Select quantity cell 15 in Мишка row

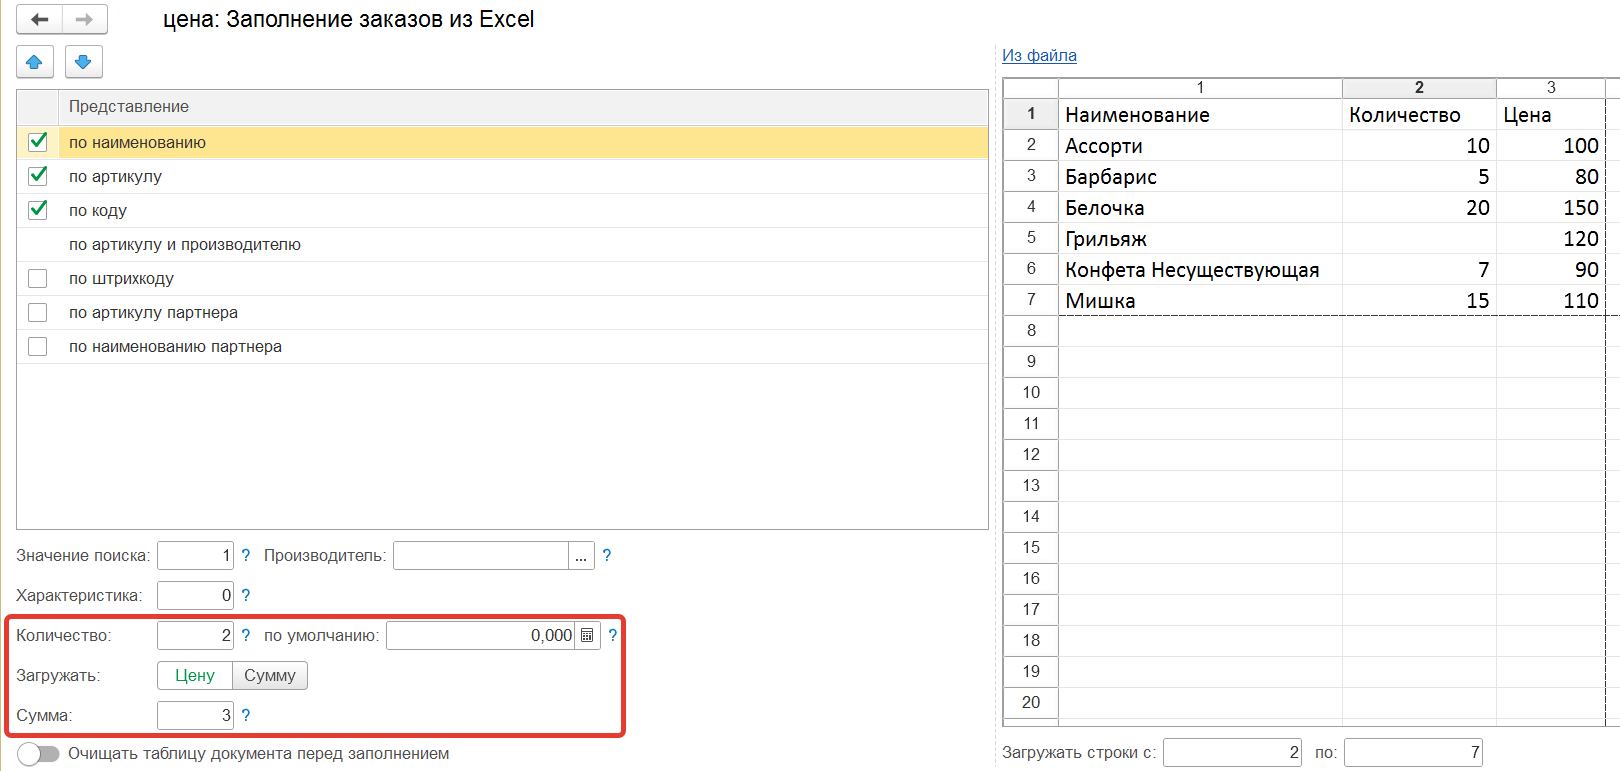pyautogui.click(x=1419, y=301)
